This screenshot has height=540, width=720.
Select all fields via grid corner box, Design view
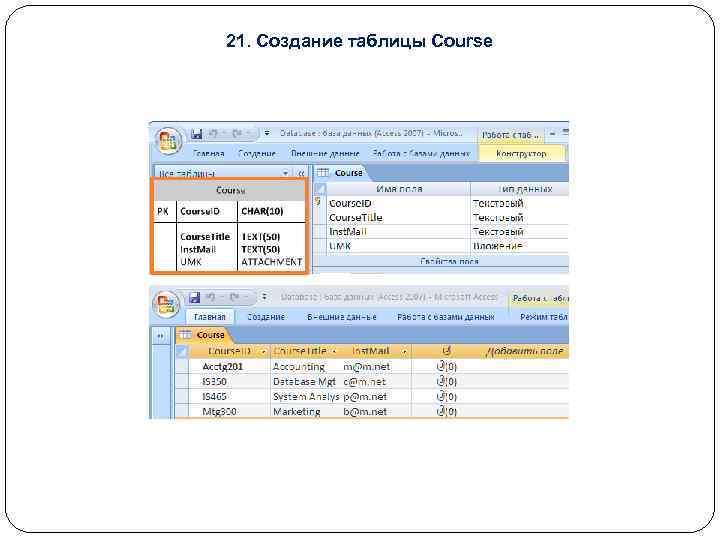(x=321, y=189)
